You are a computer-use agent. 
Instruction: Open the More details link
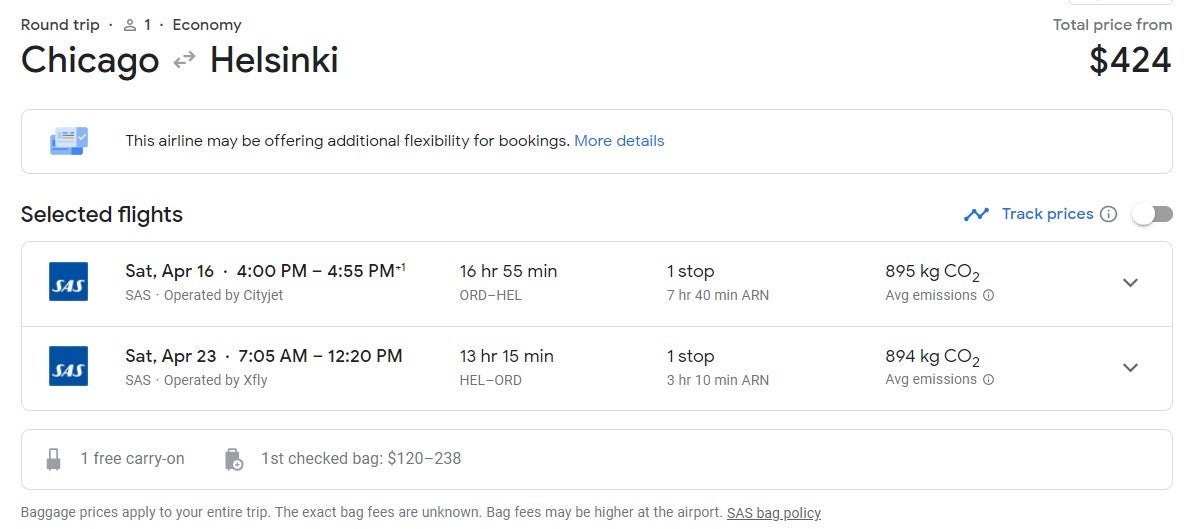[x=619, y=141]
